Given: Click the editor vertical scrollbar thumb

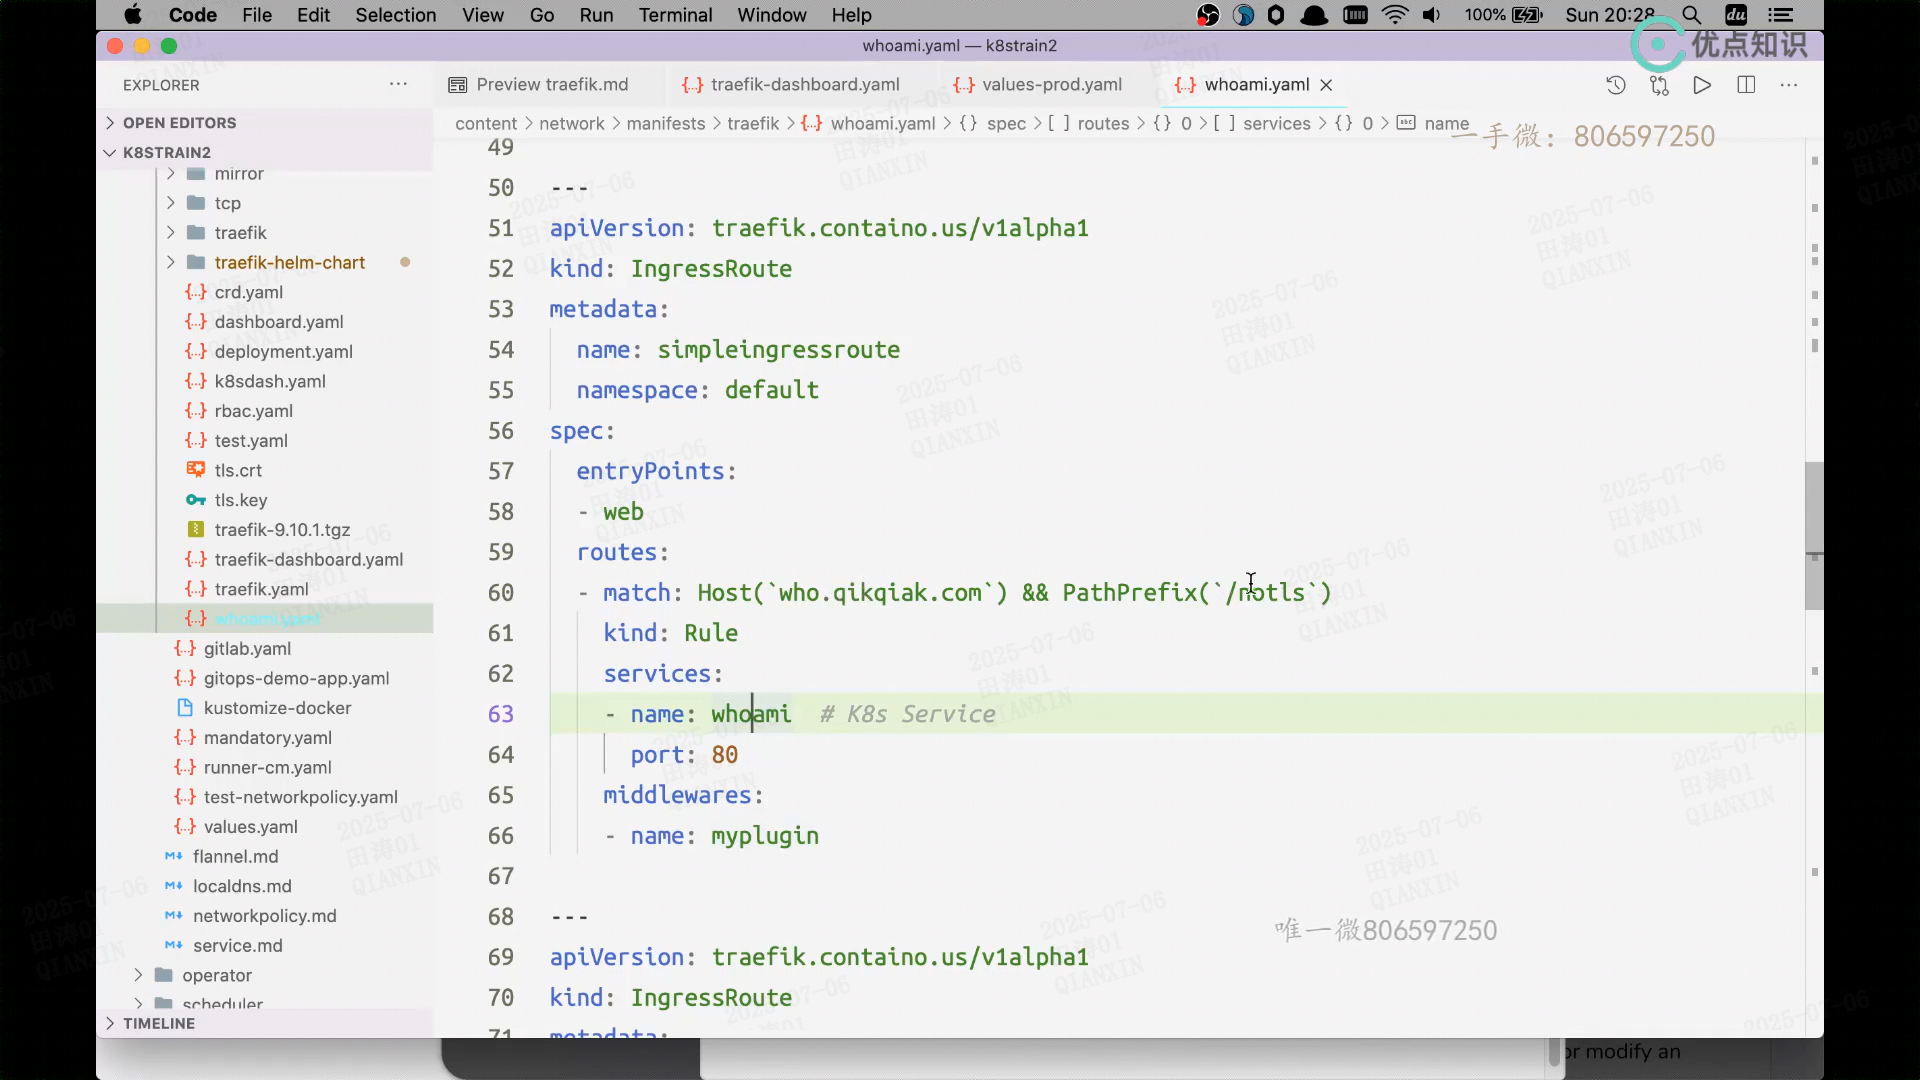Looking at the screenshot, I should click(1814, 535).
